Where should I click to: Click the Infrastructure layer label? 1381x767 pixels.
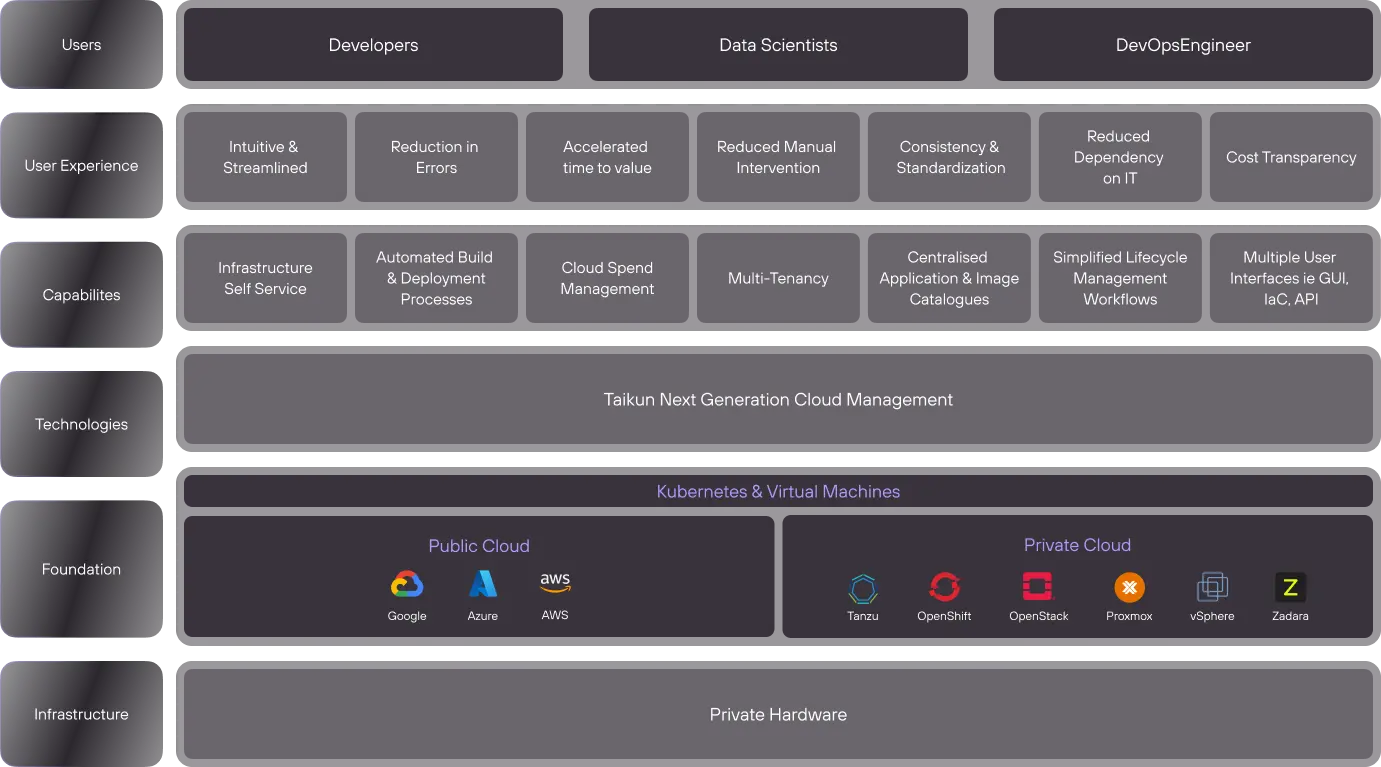coord(81,714)
